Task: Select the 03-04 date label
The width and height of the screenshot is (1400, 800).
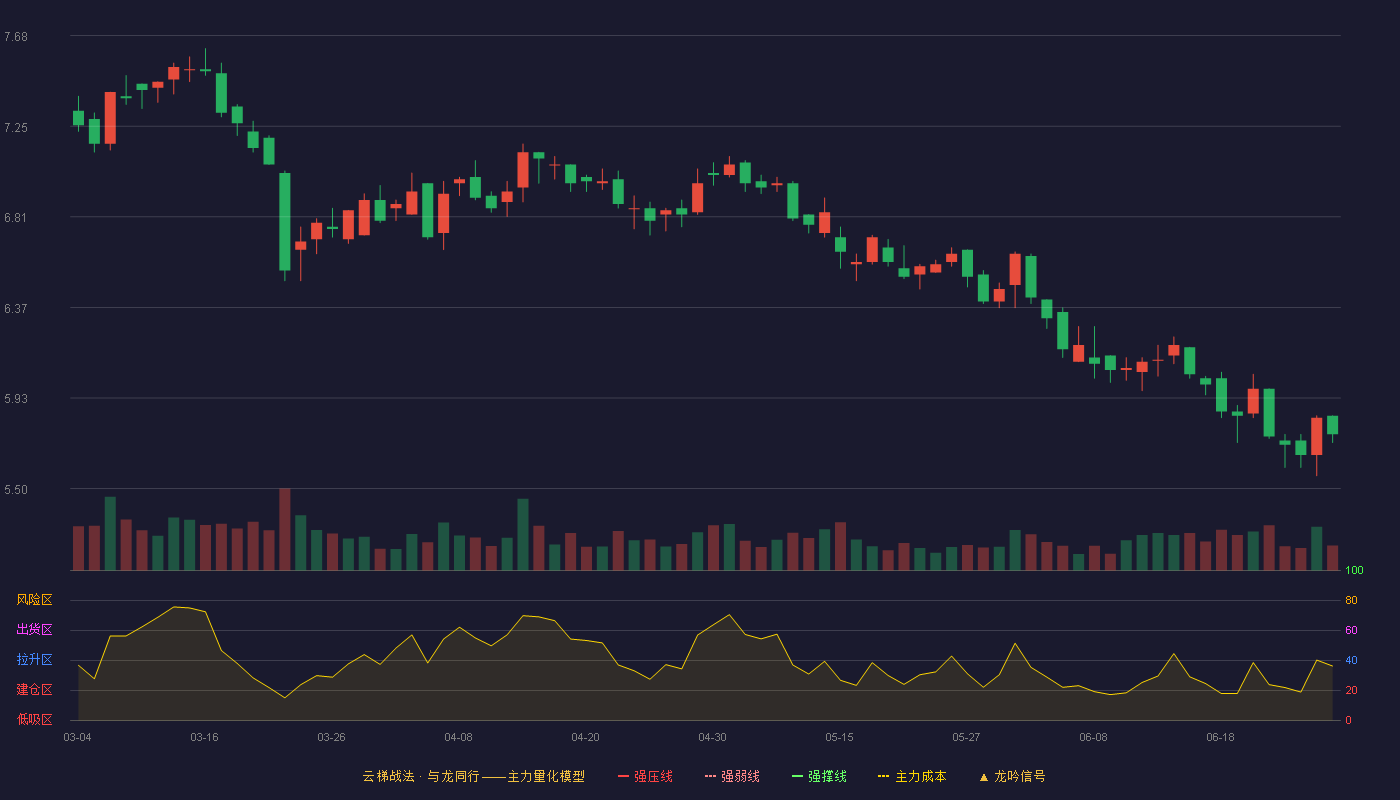Action: click(x=77, y=737)
